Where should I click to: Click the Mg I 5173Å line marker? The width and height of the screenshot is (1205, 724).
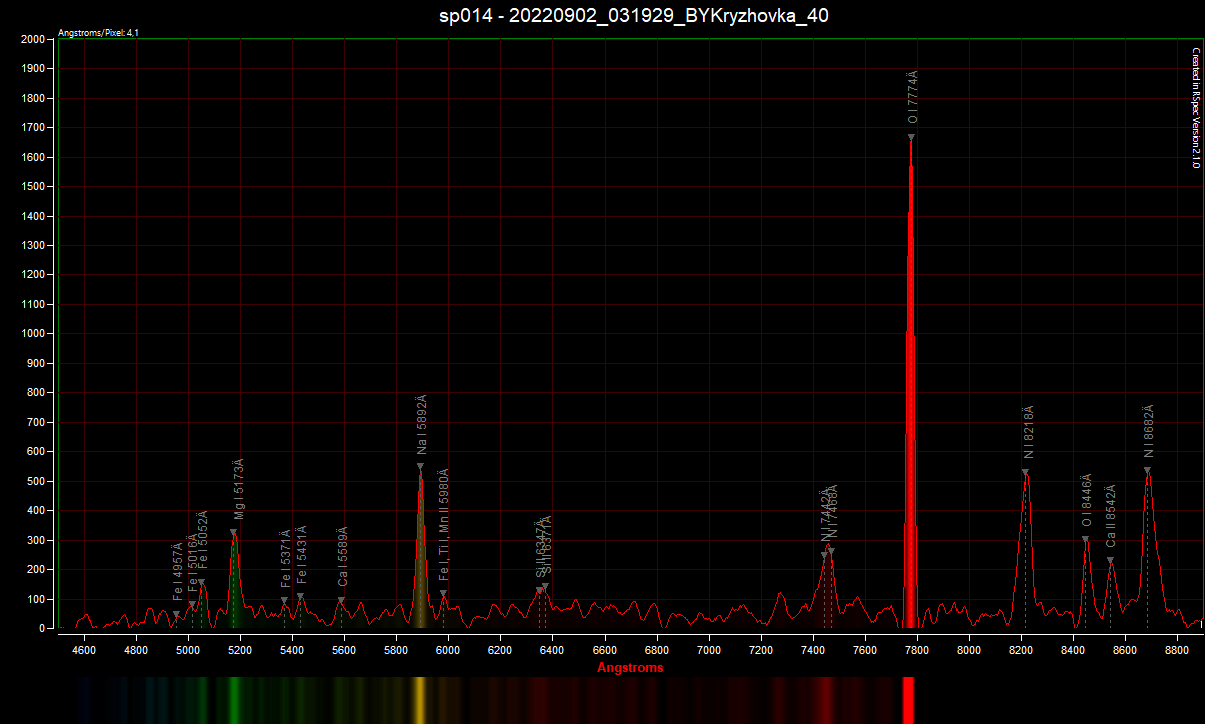point(234,532)
